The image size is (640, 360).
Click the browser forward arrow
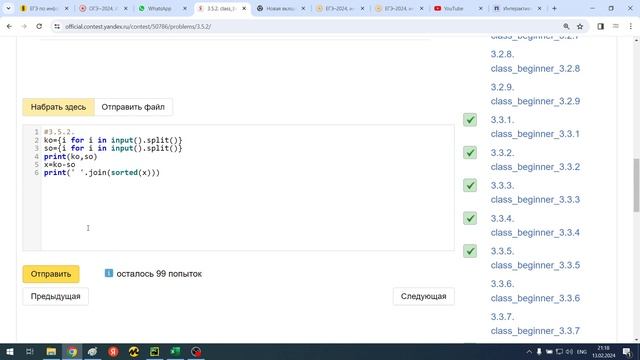24,26
